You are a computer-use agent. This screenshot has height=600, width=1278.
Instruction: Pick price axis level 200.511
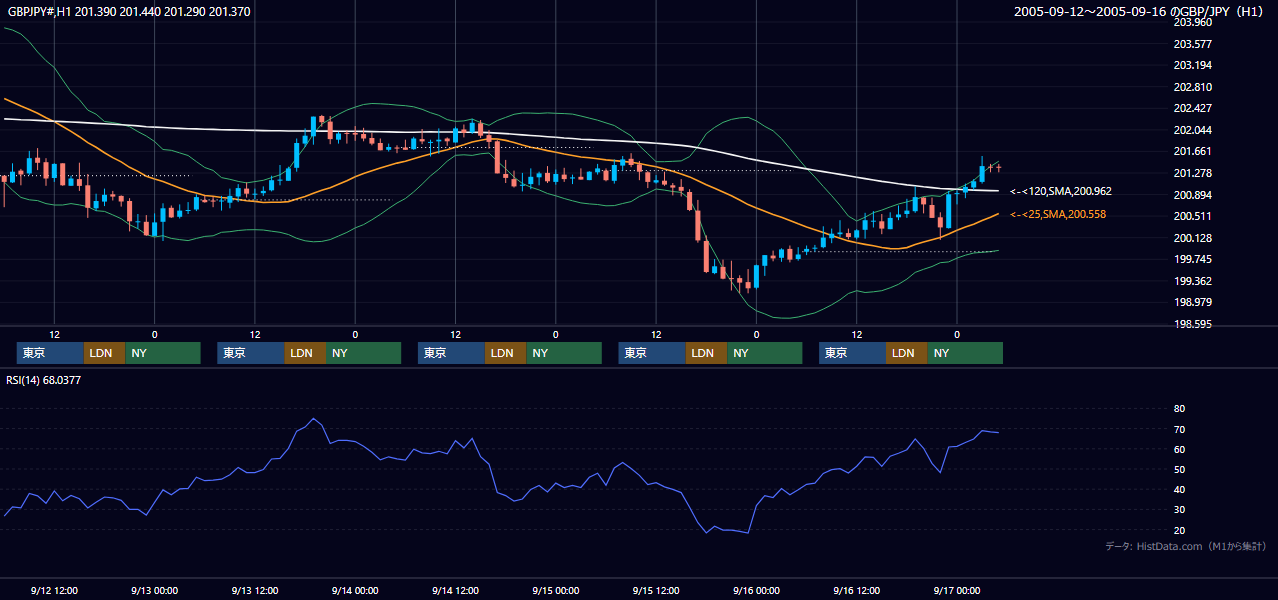click(x=1192, y=216)
